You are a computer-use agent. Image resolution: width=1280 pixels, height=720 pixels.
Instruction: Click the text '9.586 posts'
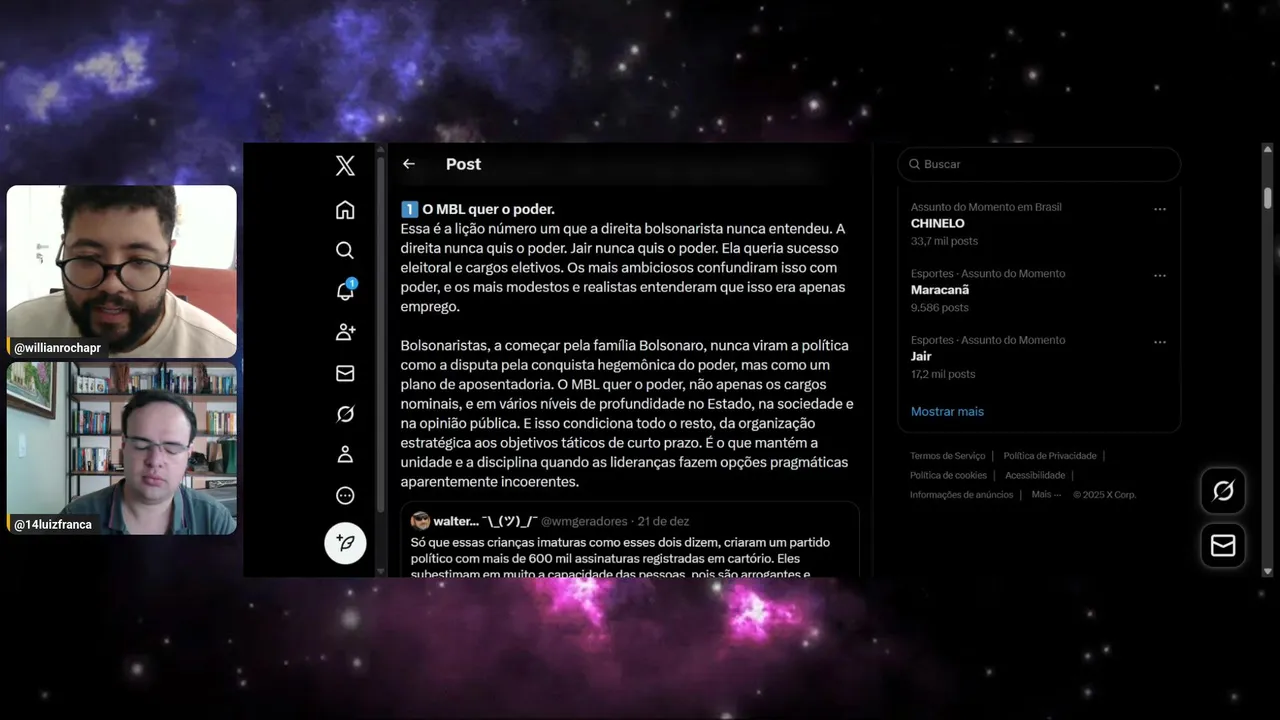click(939, 307)
